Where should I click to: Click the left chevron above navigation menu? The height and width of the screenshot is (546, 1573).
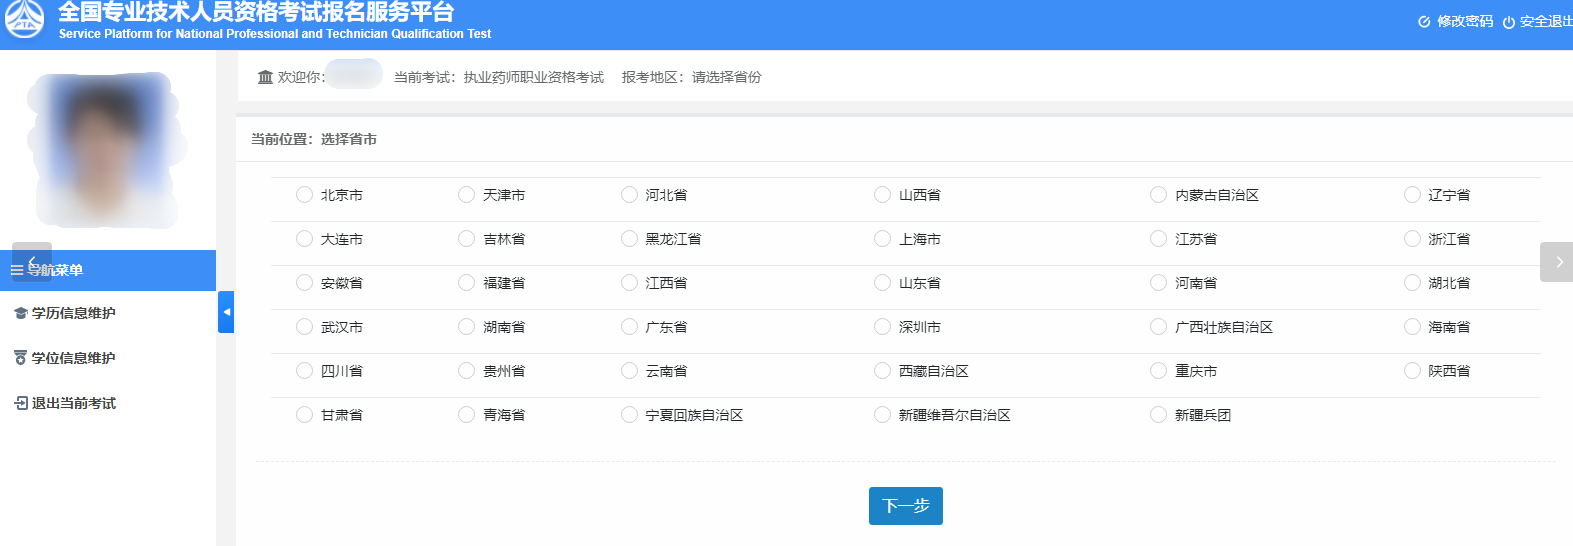pyautogui.click(x=32, y=260)
